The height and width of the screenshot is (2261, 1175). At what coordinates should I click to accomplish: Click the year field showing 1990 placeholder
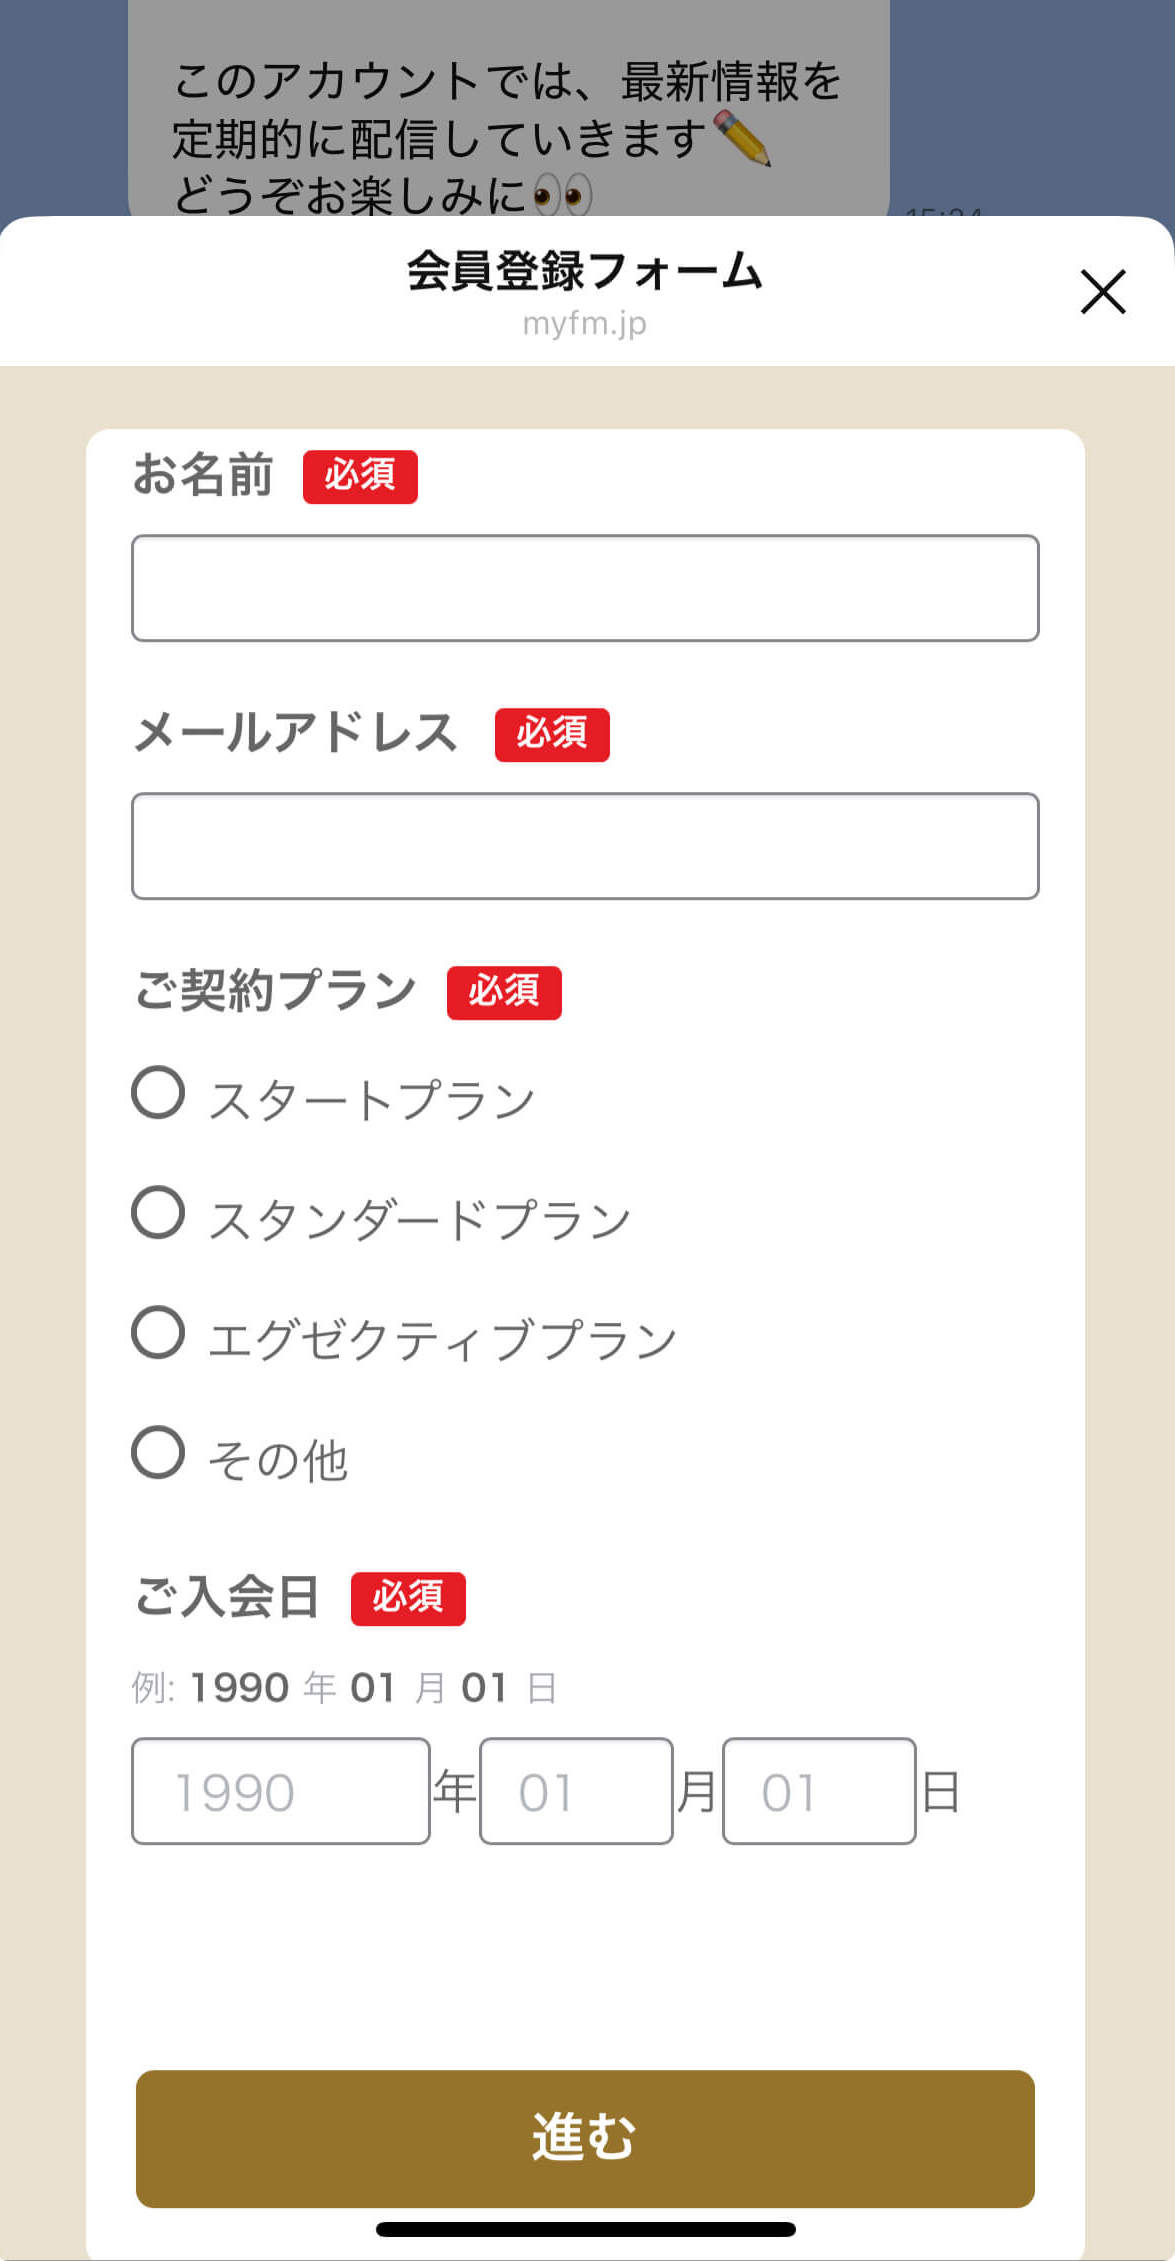[x=281, y=1791]
